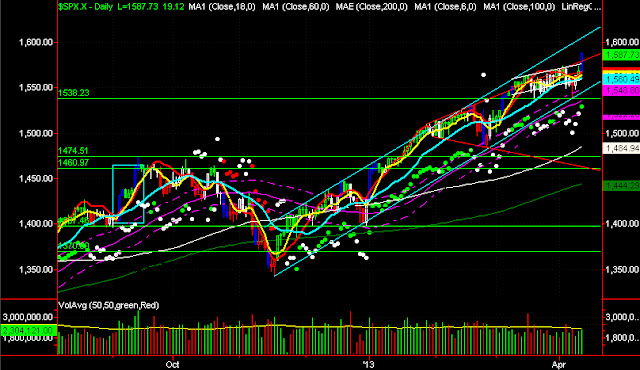
Task: Click the '13 year date axis label
Action: click(x=369, y=364)
